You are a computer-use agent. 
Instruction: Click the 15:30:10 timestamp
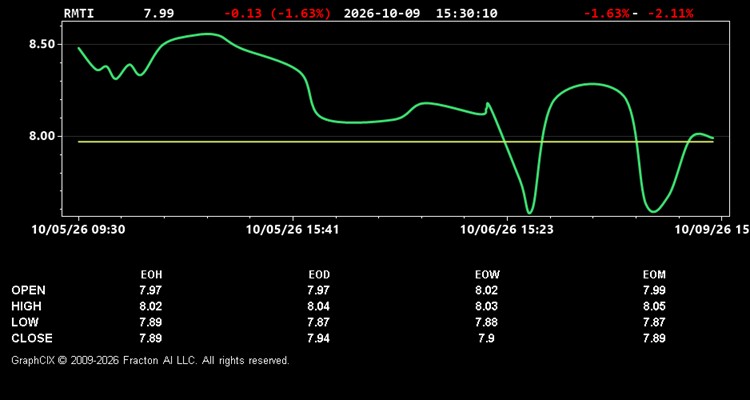[466, 13]
